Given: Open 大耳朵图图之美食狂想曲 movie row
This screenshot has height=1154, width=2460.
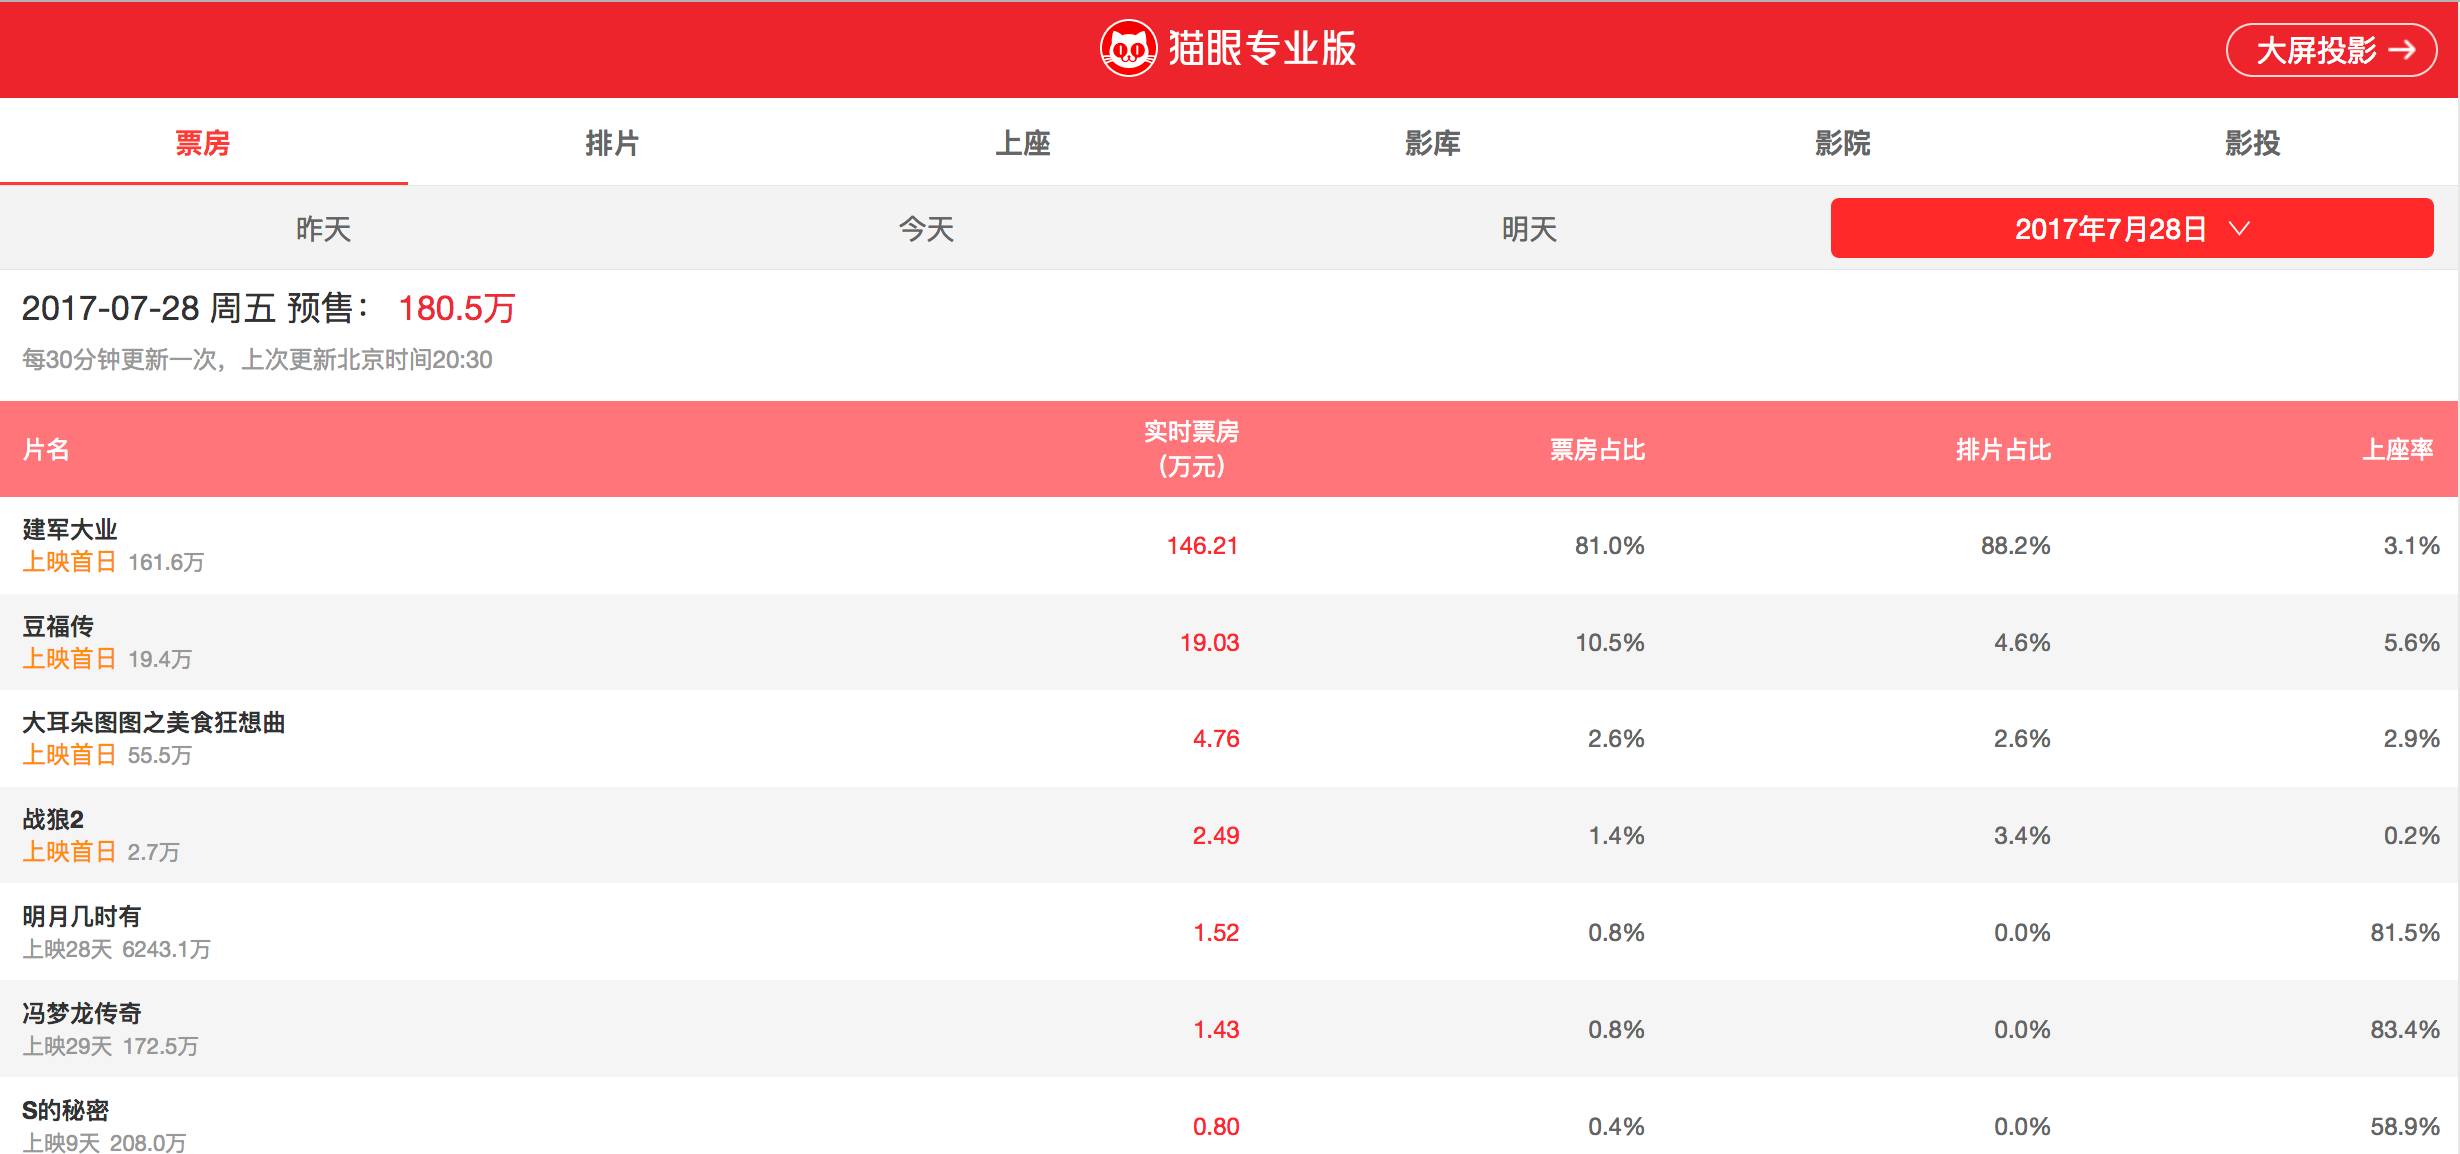Looking at the screenshot, I should 154,722.
